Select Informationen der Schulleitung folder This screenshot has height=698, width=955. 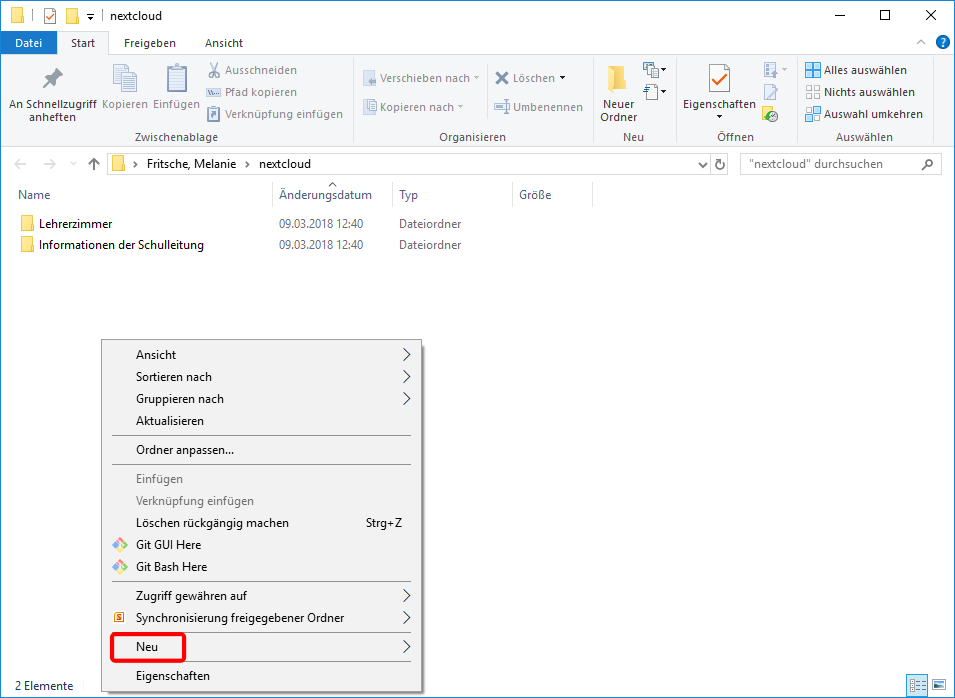(121, 245)
